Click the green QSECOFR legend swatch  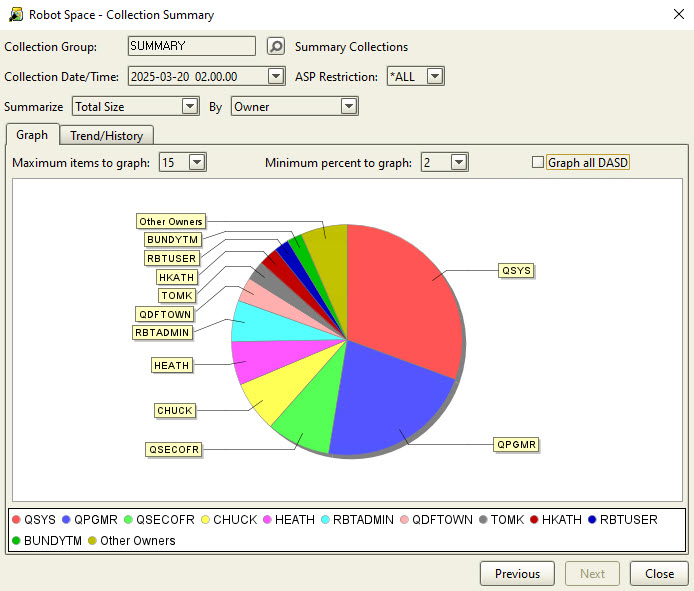click(128, 520)
